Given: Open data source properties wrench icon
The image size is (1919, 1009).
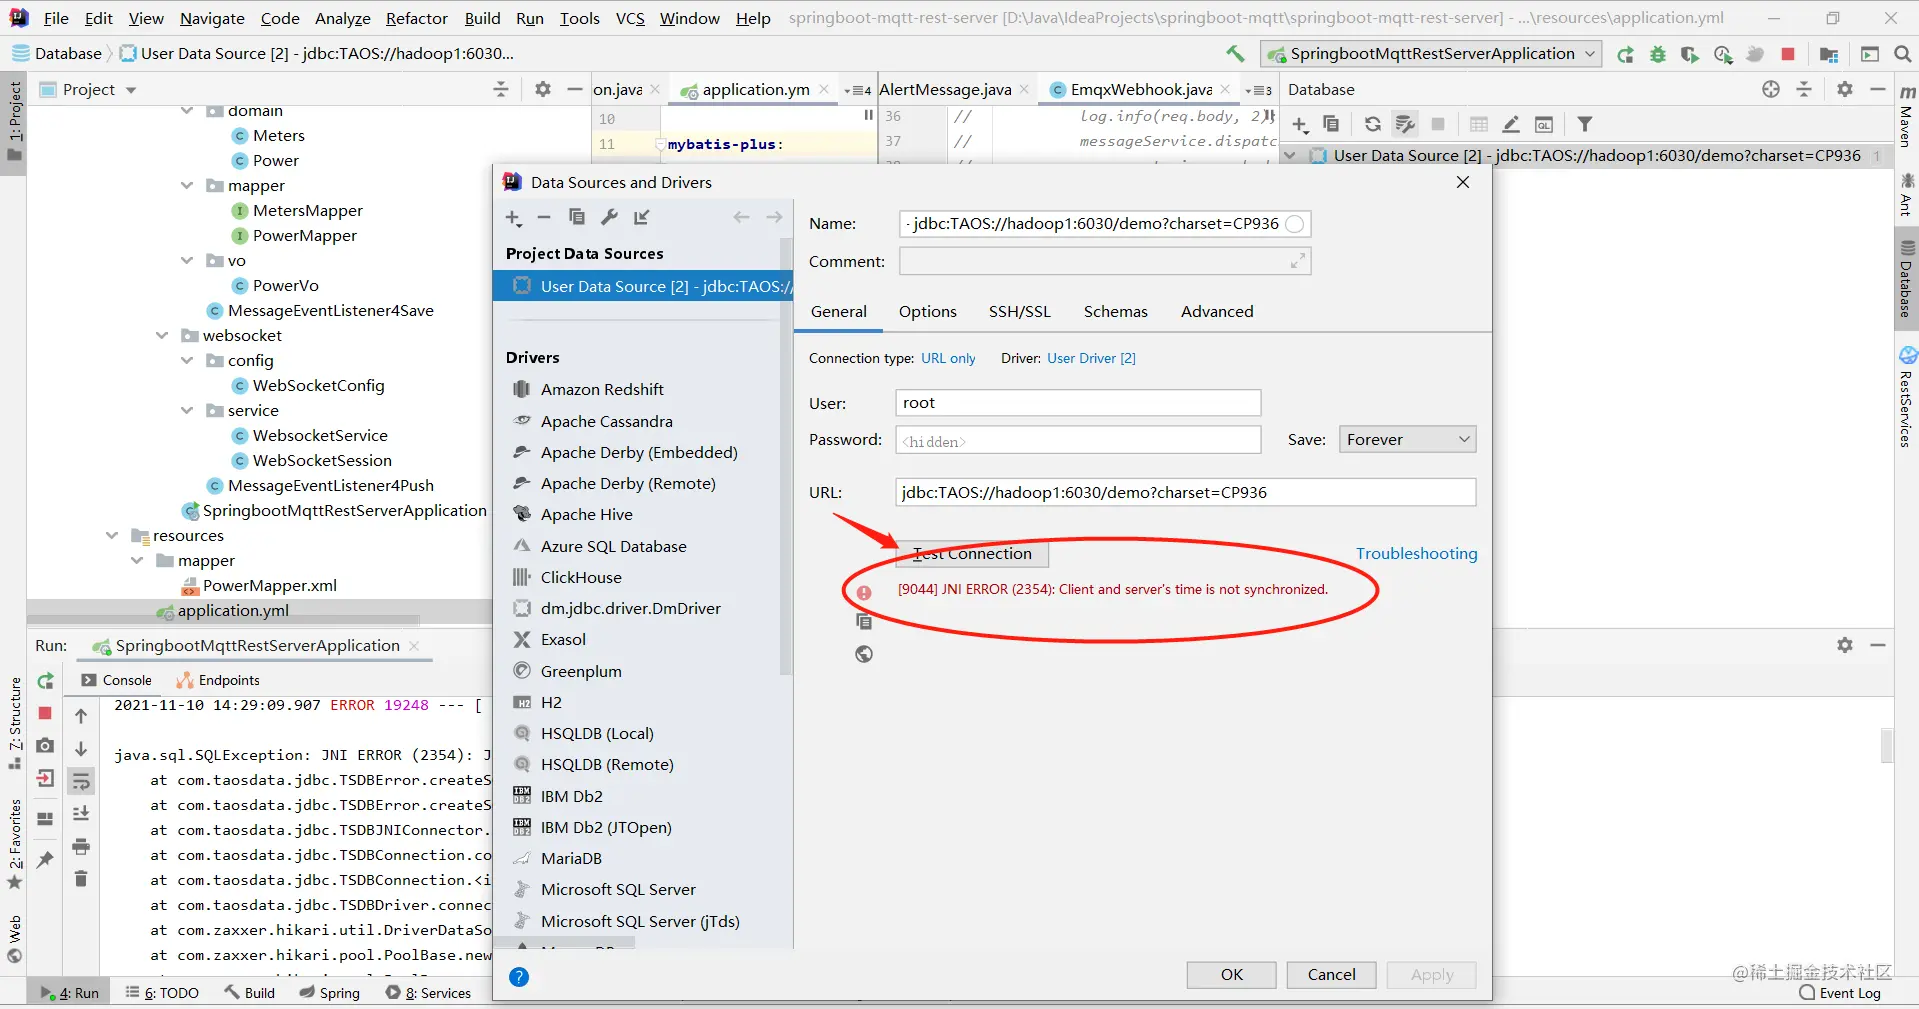Looking at the screenshot, I should coord(1405,124).
